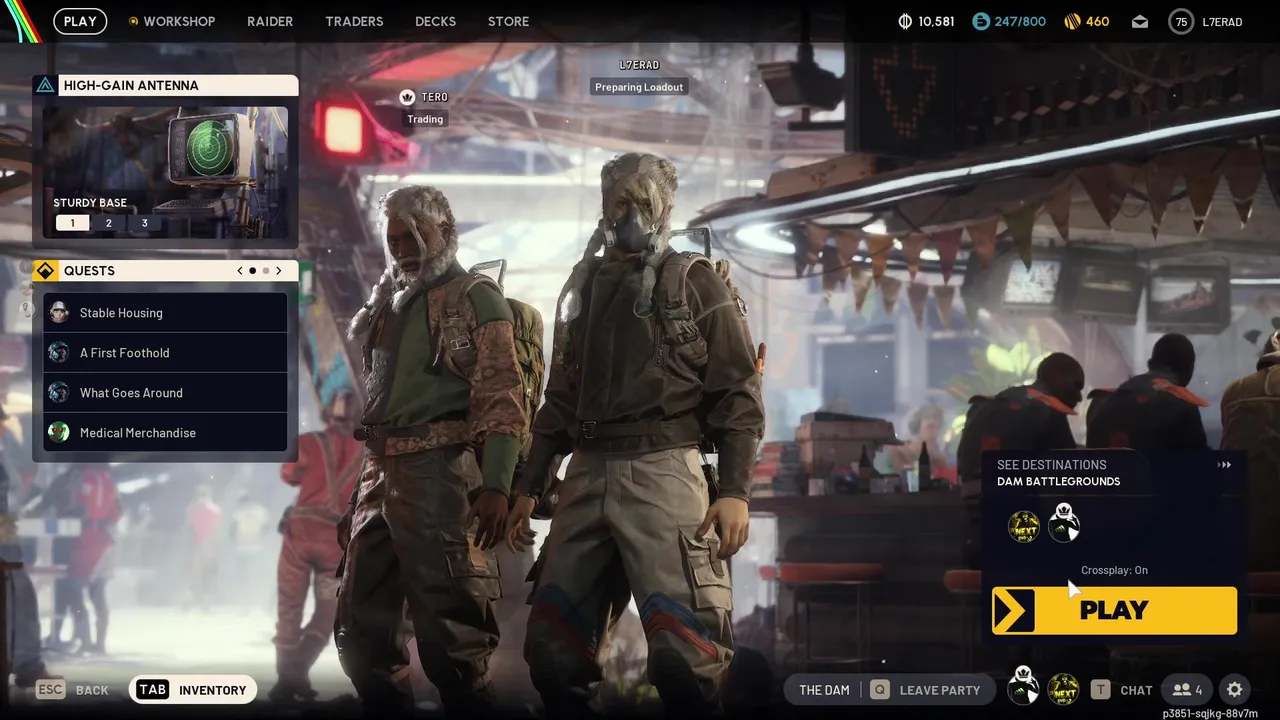Click the crown icon next to TERO
1280x720 pixels.
(x=407, y=97)
